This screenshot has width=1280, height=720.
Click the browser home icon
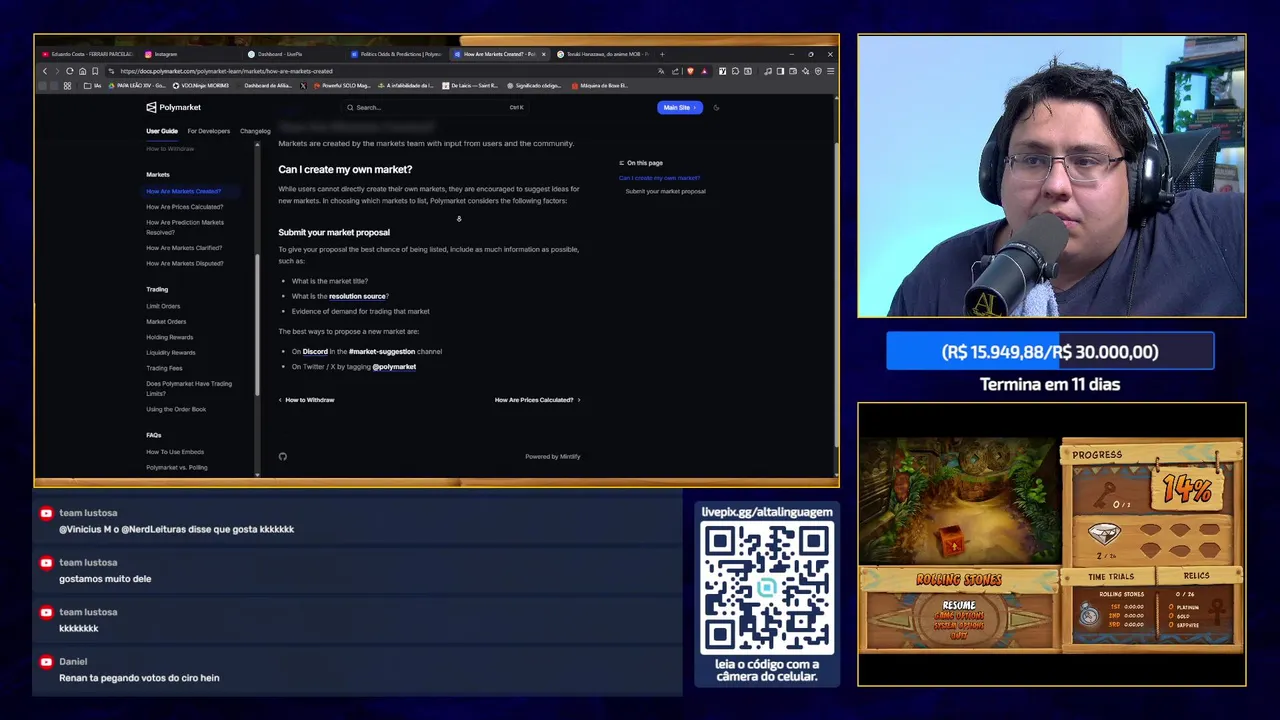82,71
